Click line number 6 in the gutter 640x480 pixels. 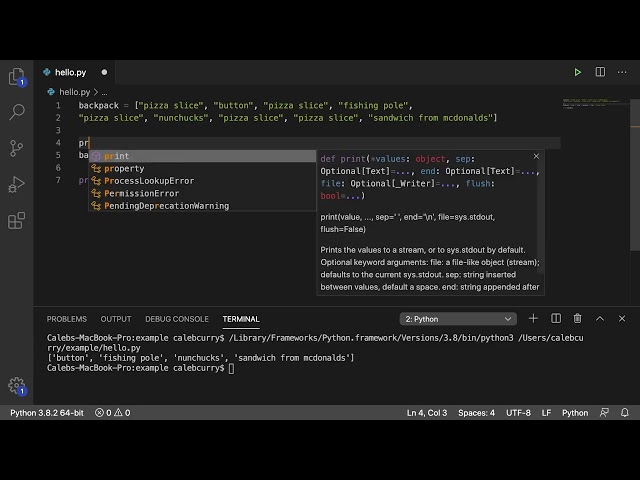[x=58, y=168]
